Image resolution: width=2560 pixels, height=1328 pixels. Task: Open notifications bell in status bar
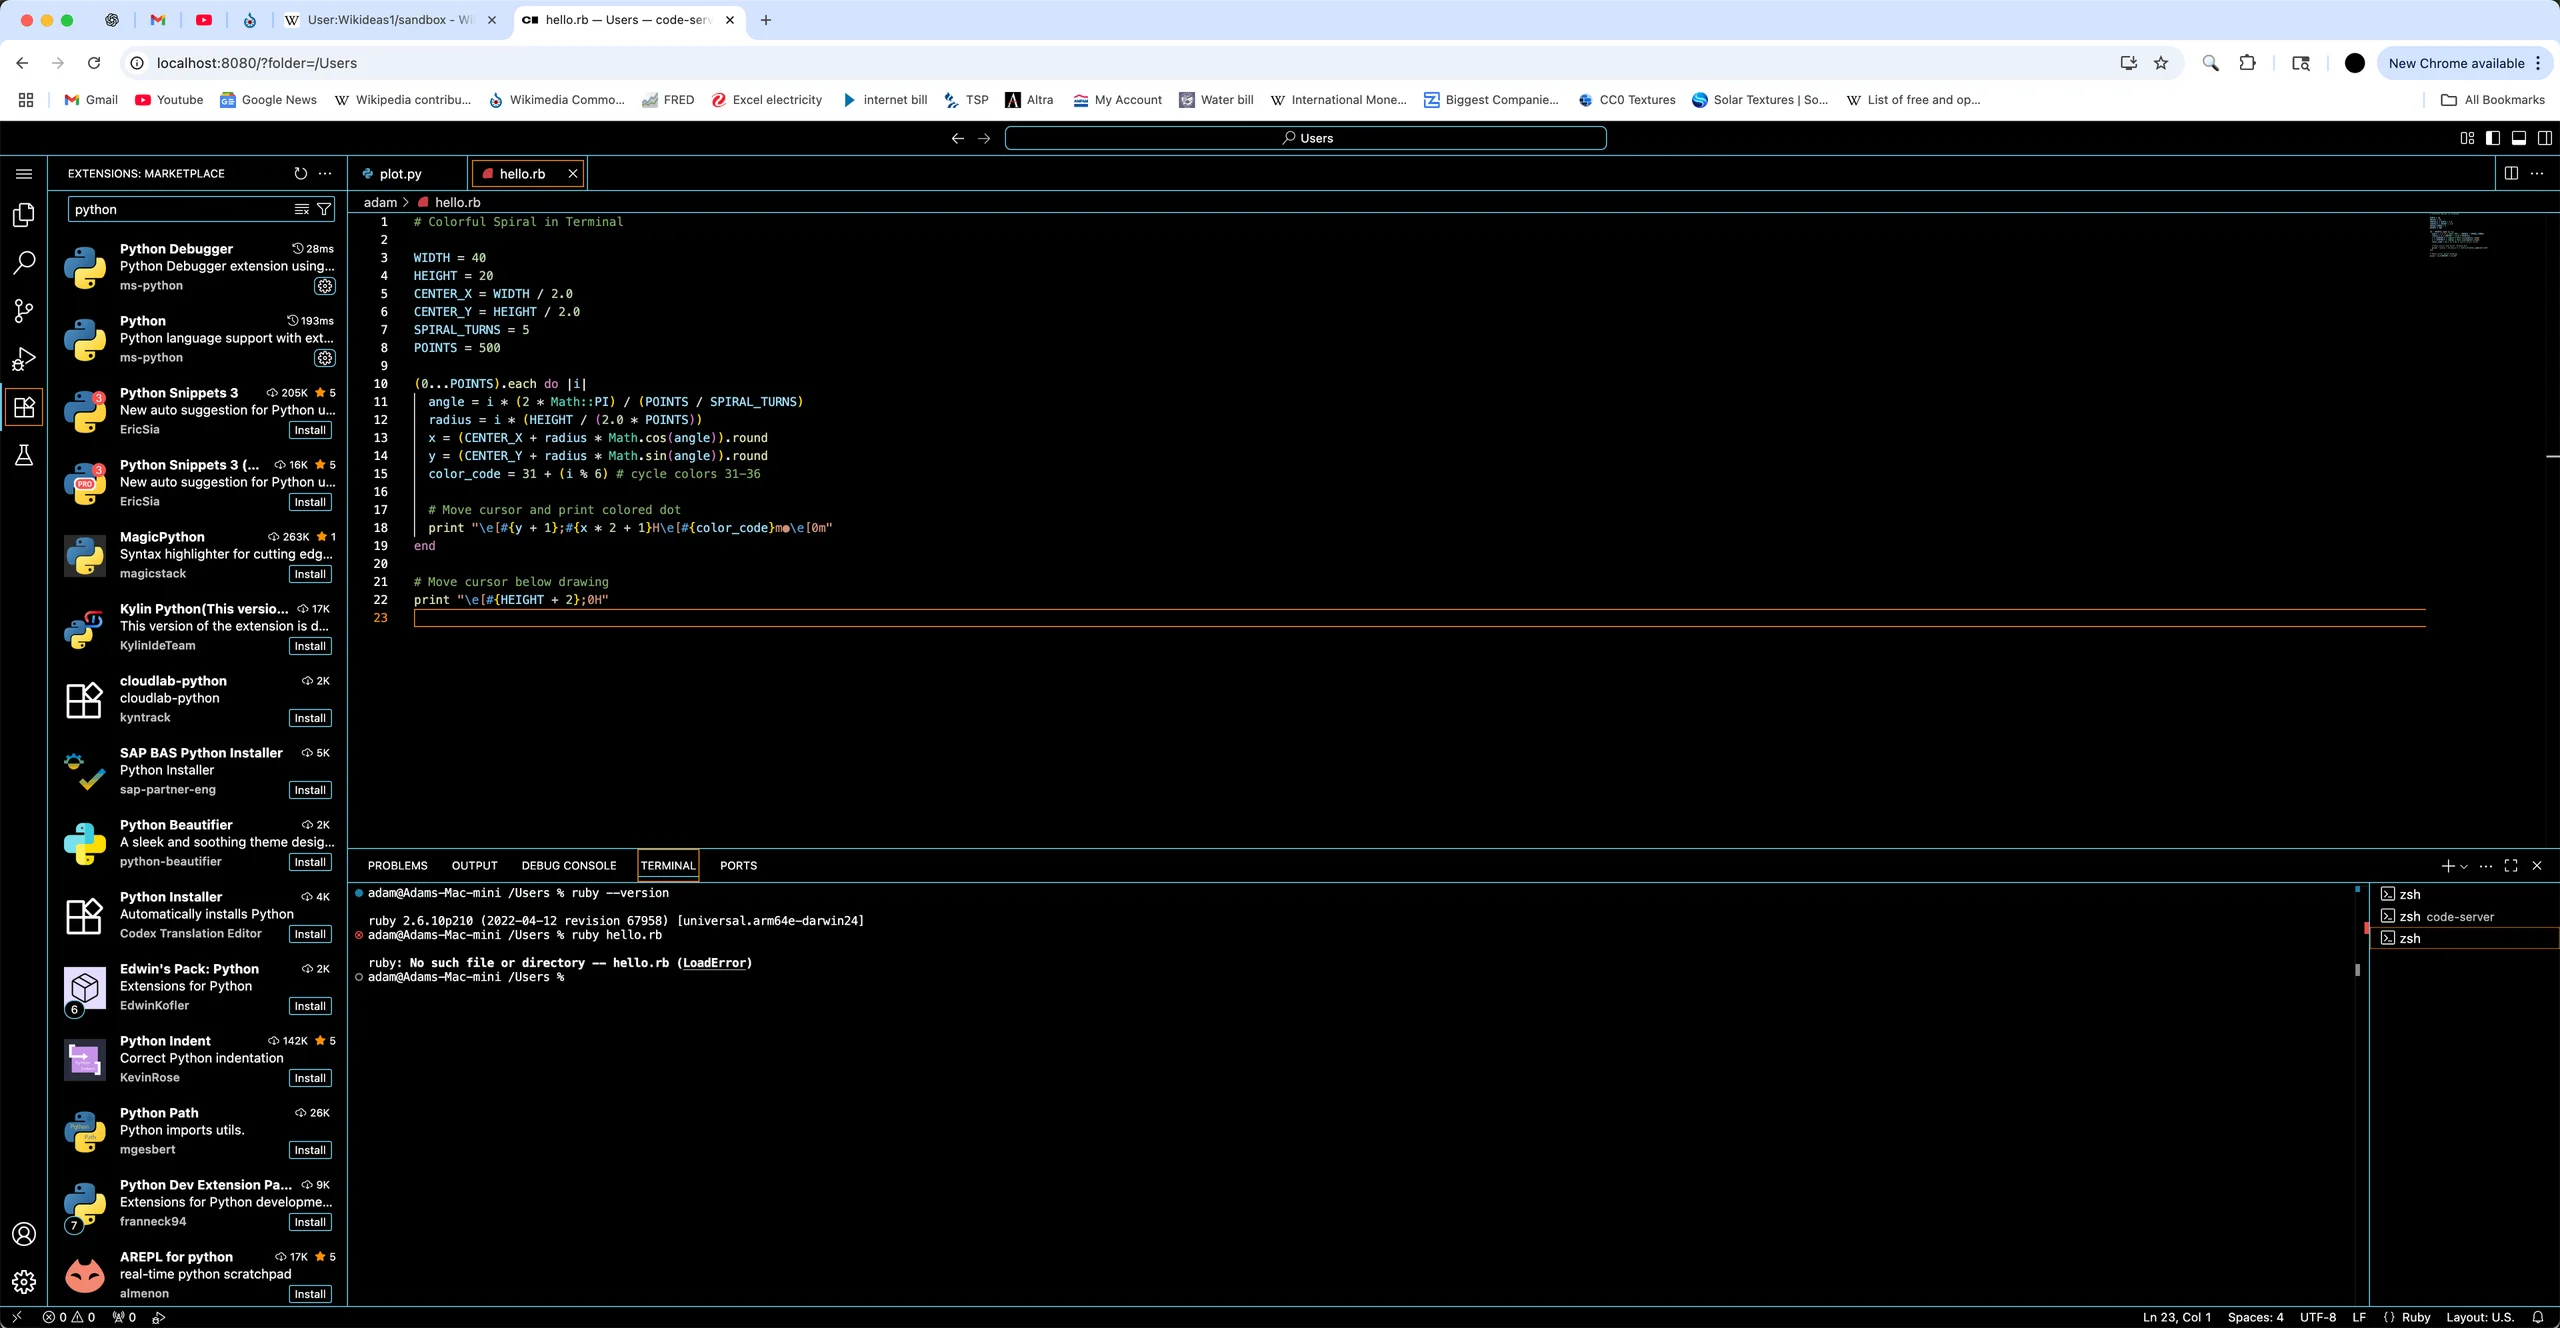pos(2537,1317)
